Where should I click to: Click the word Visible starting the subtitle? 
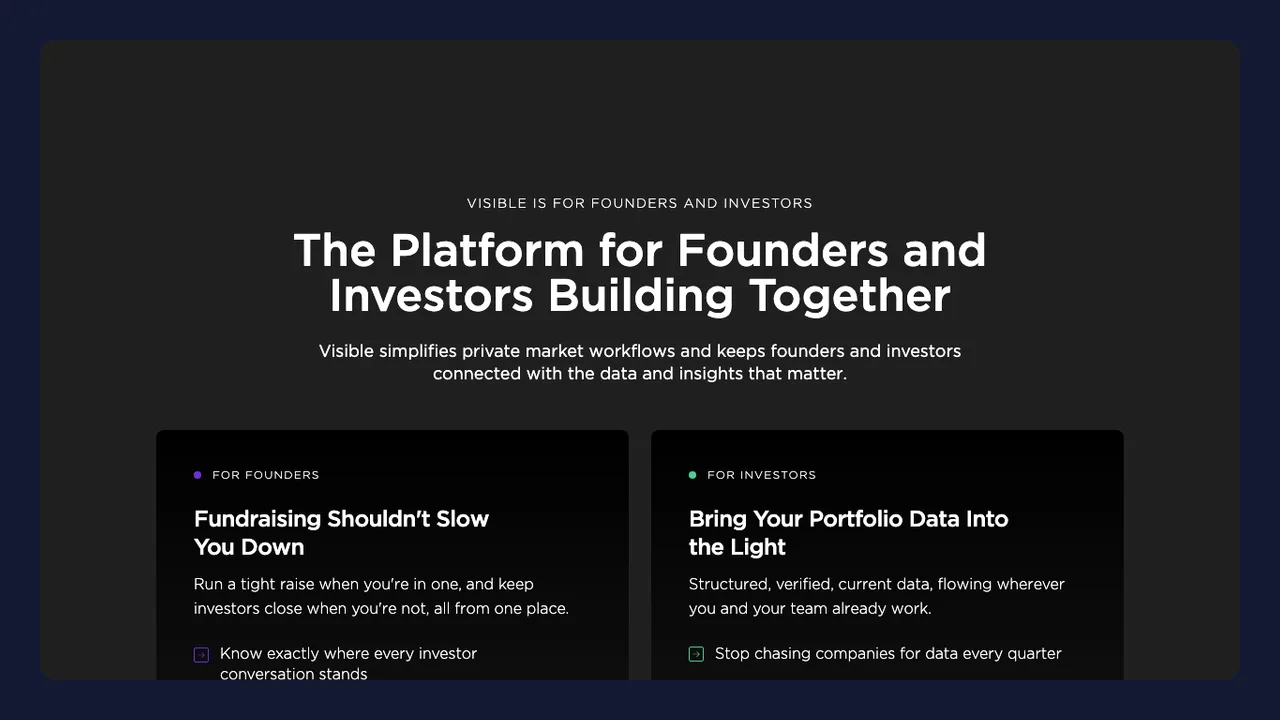[x=346, y=351]
